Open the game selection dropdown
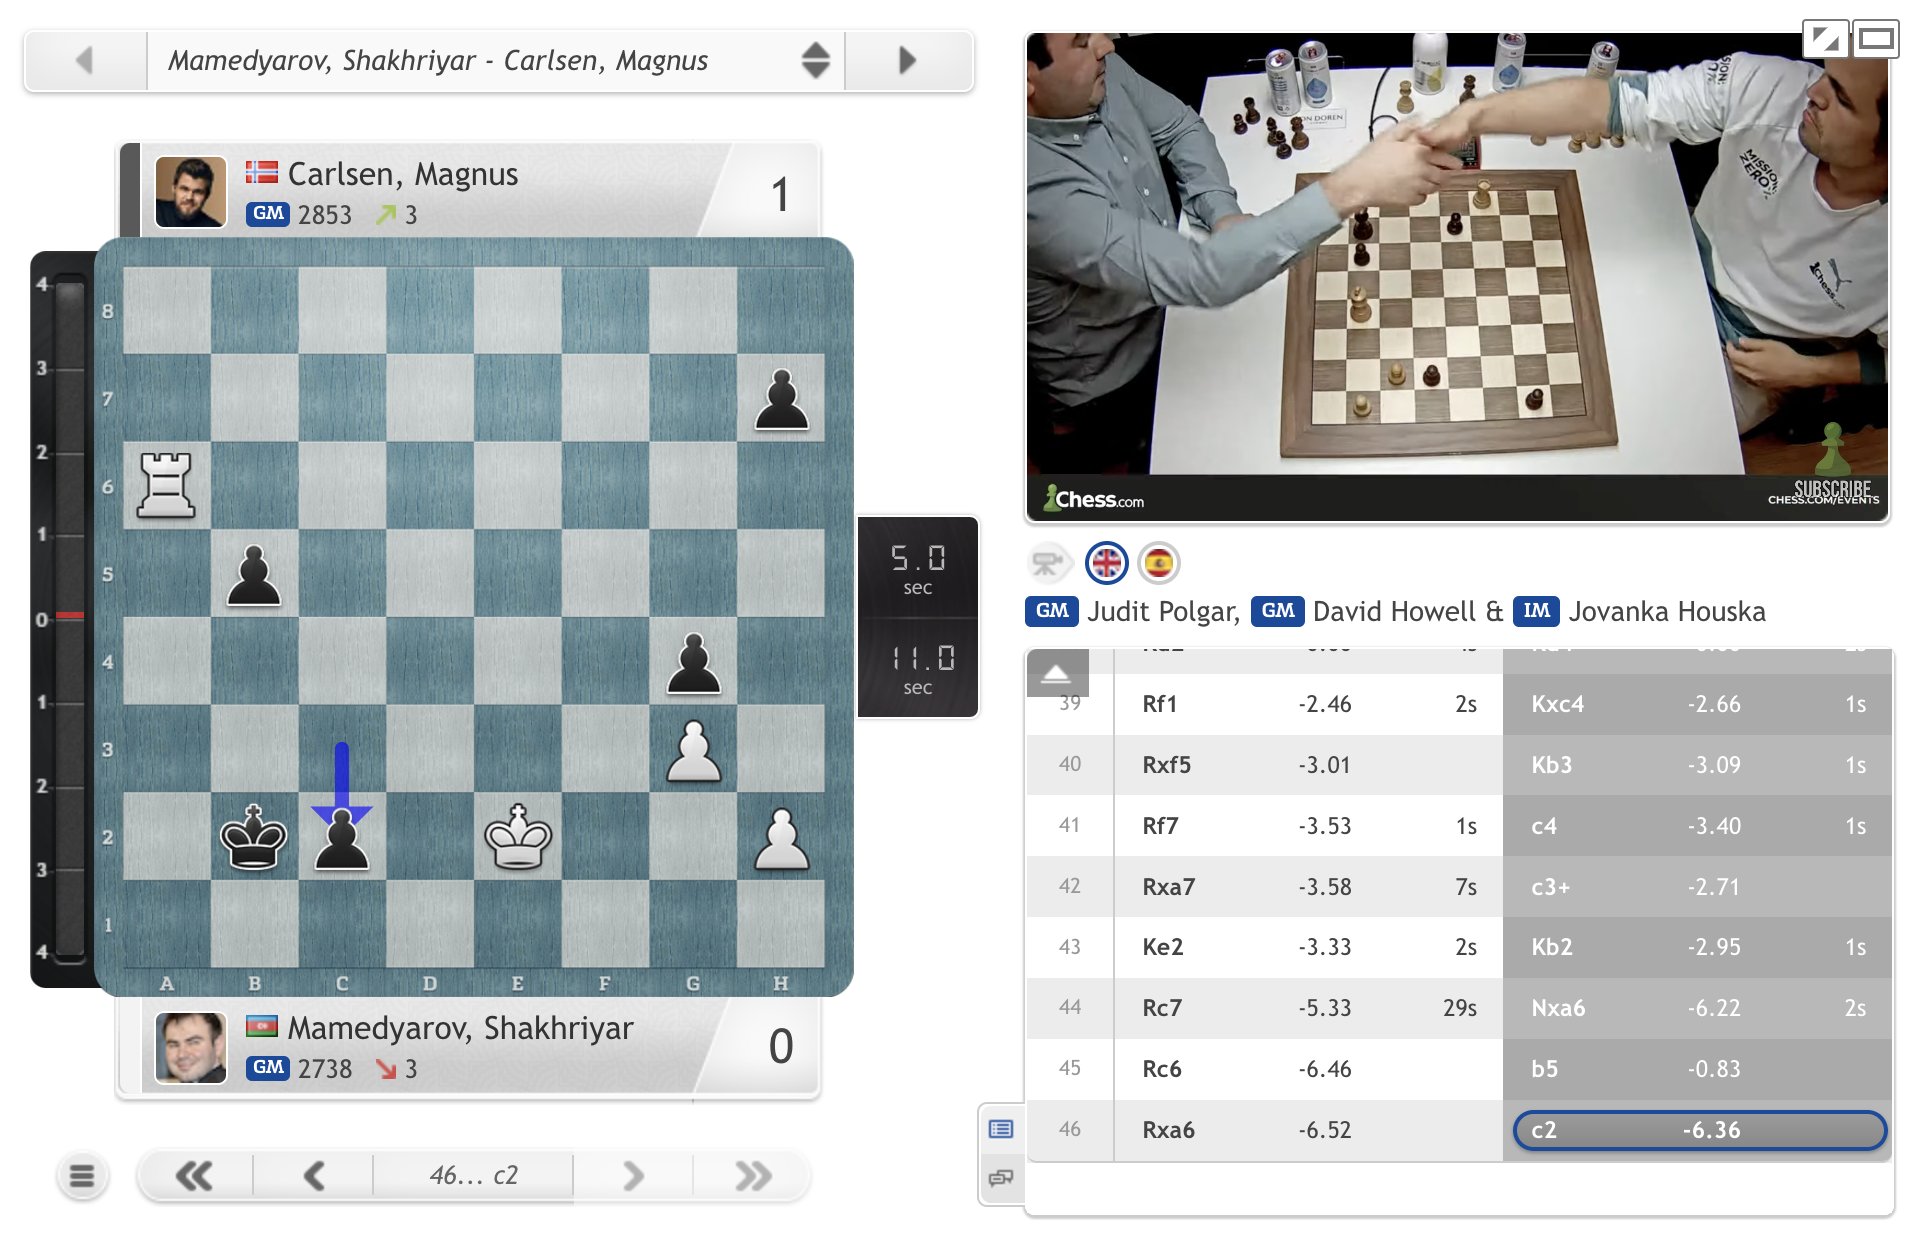 (815, 61)
